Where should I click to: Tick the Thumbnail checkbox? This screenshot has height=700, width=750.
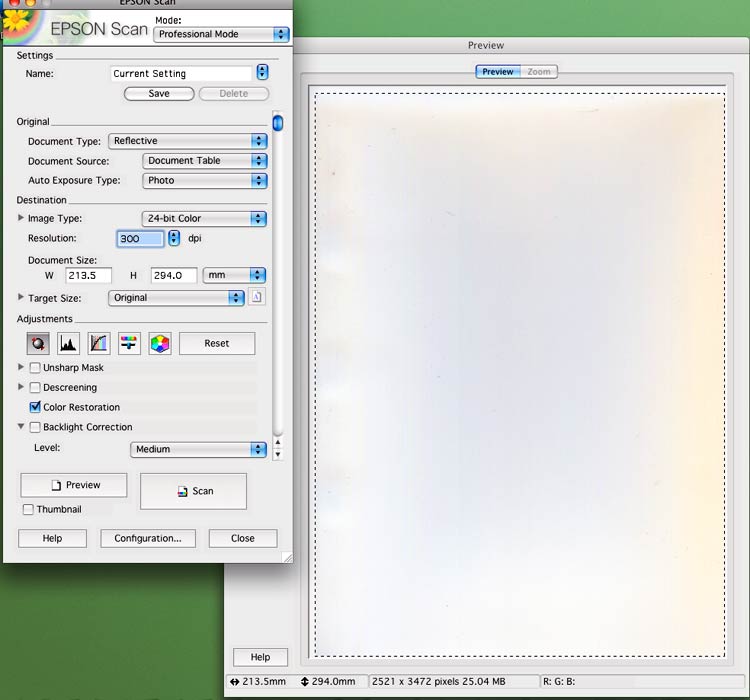[x=28, y=509]
